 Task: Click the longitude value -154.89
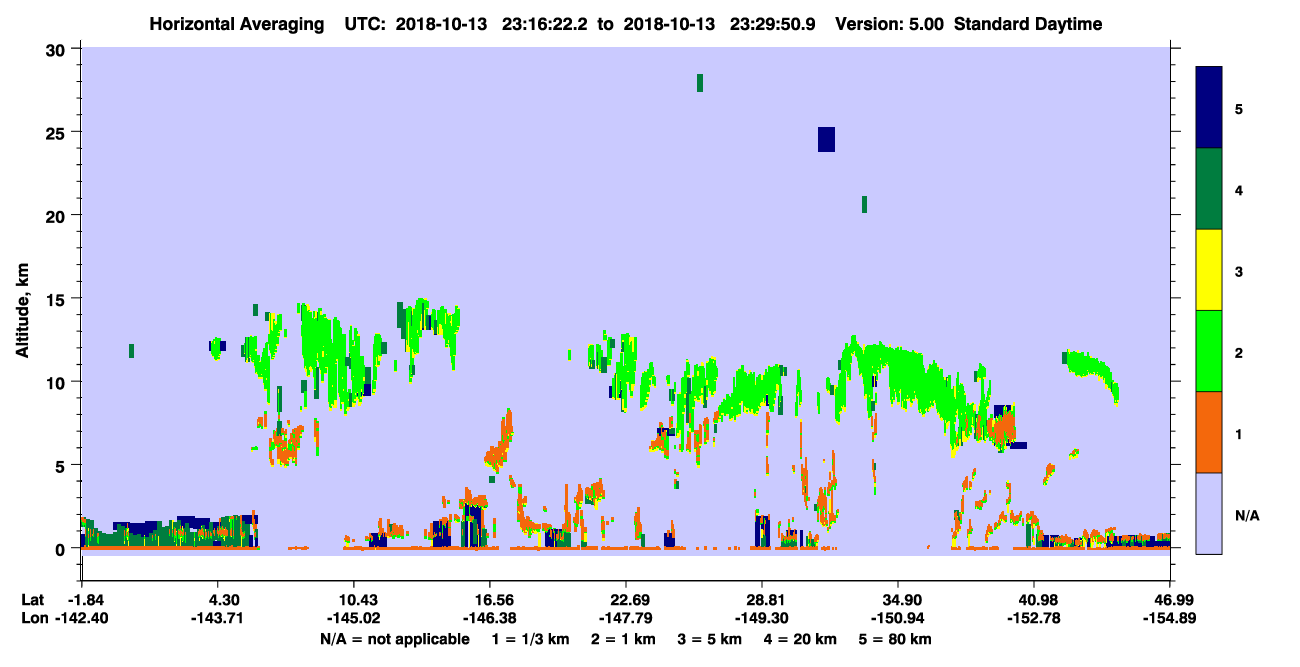click(x=1170, y=619)
